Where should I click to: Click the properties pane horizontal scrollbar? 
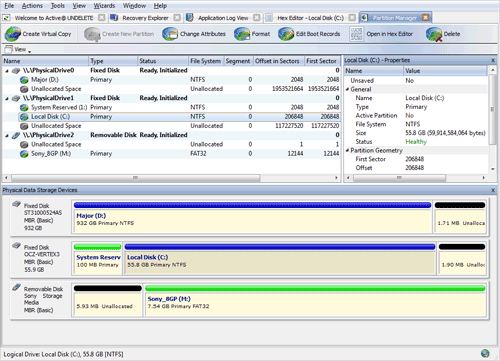tap(399, 178)
